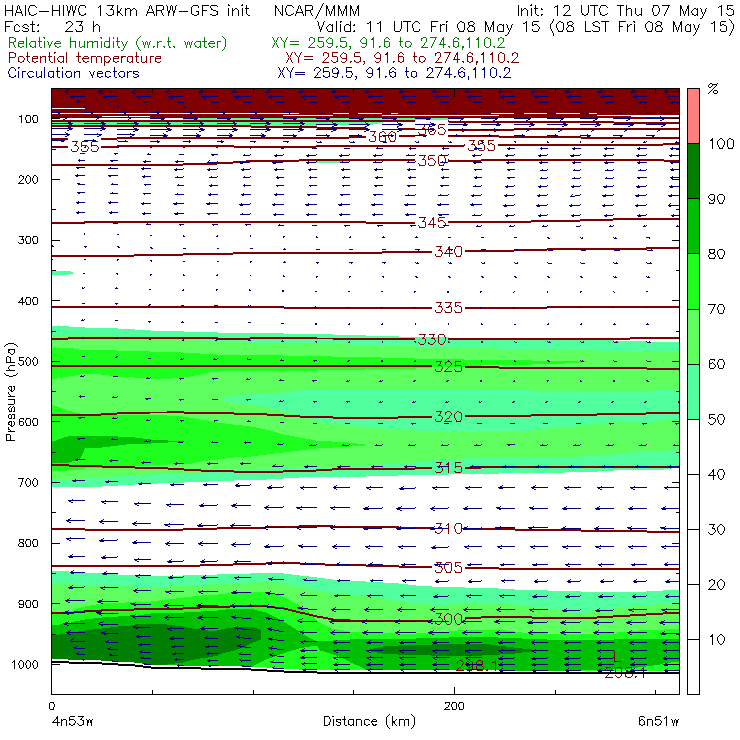Screen dimensions: 740x740
Task: Click the '100' pressure axis tick label
Action: 28,119
